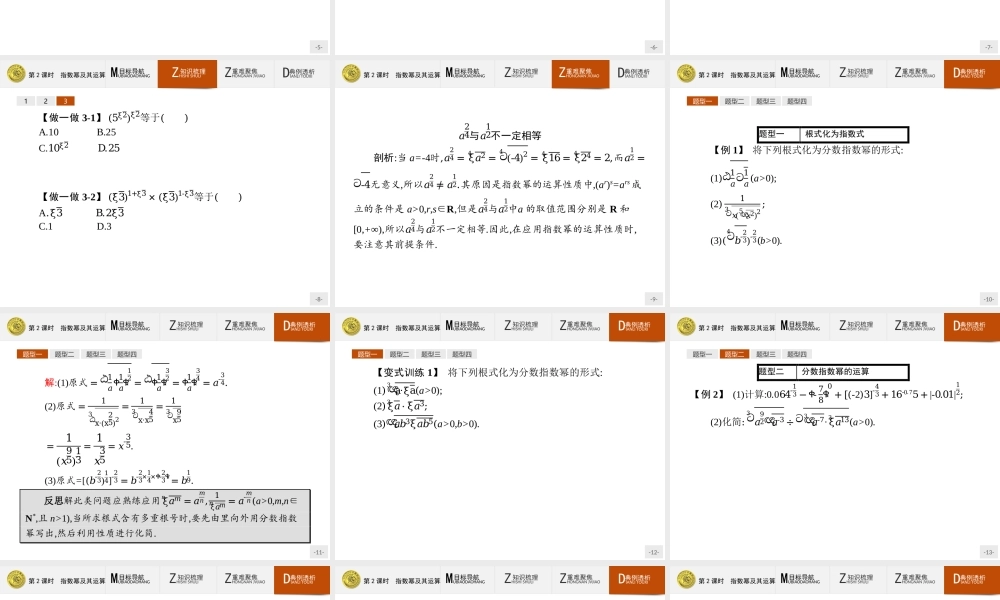Open the 目标导航 icon on bottom-left slide

coord(130,326)
